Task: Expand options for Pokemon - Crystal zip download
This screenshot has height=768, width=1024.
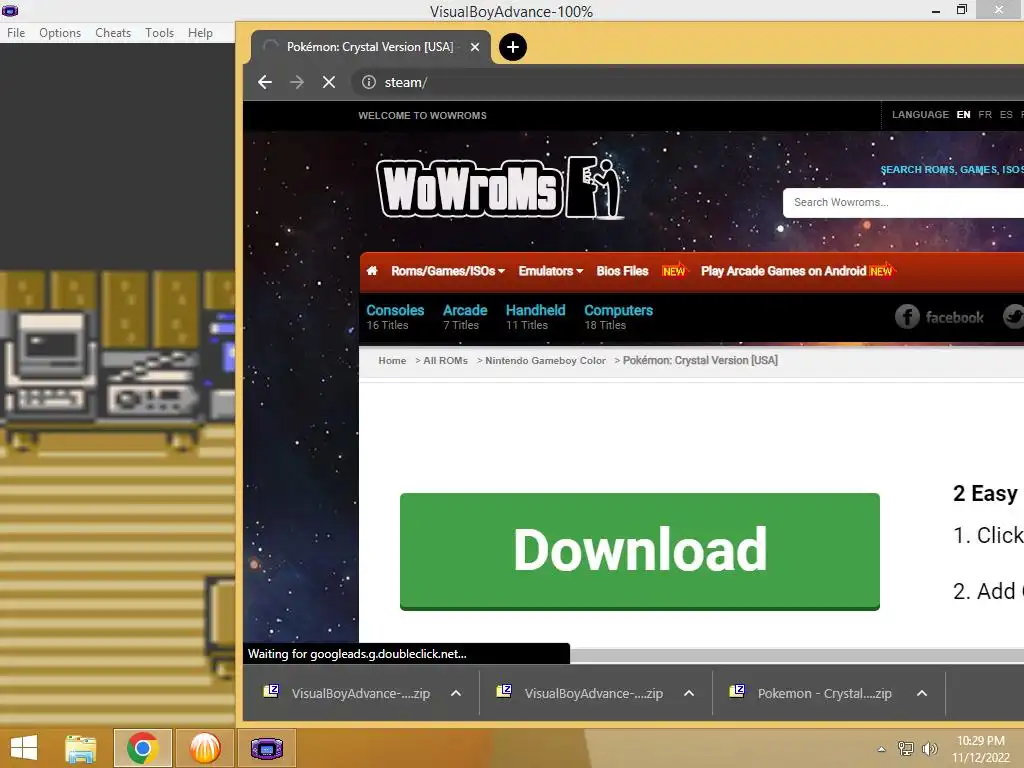Action: coord(921,694)
